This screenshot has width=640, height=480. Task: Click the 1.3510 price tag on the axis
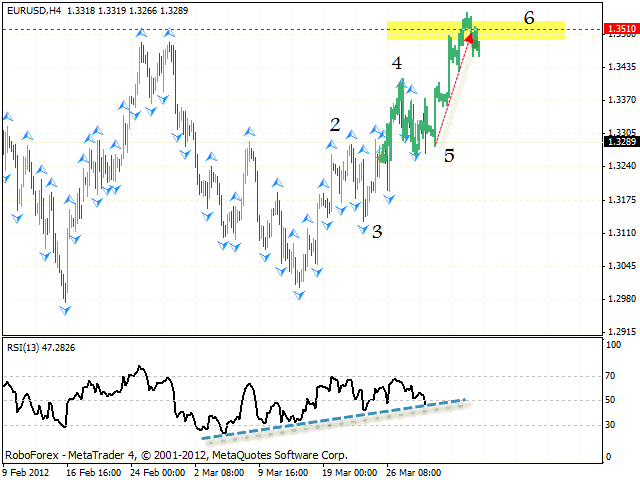click(x=618, y=31)
